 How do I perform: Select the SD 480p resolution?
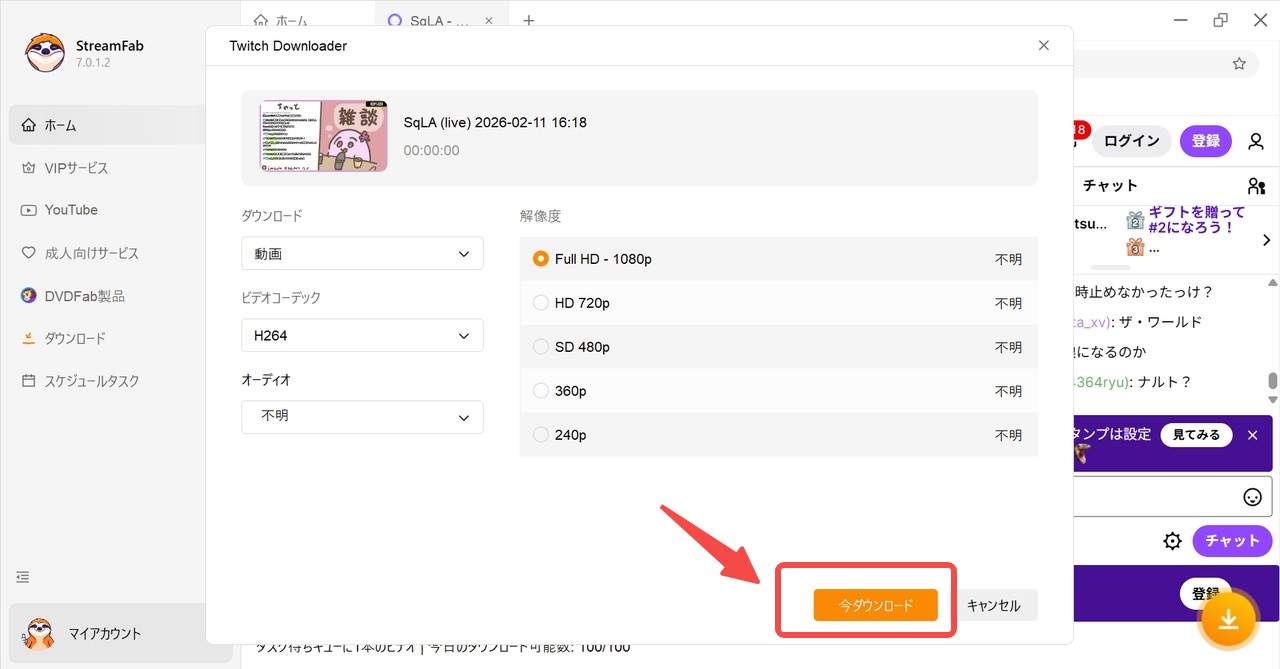click(x=541, y=347)
